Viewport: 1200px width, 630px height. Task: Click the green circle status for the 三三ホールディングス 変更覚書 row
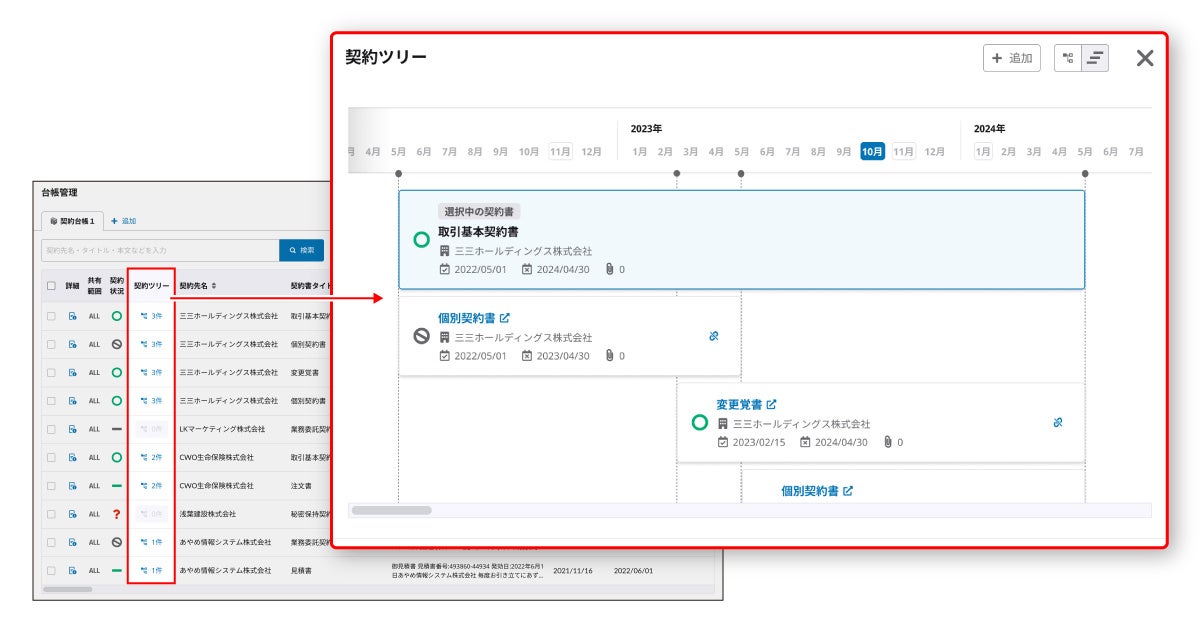tap(117, 372)
